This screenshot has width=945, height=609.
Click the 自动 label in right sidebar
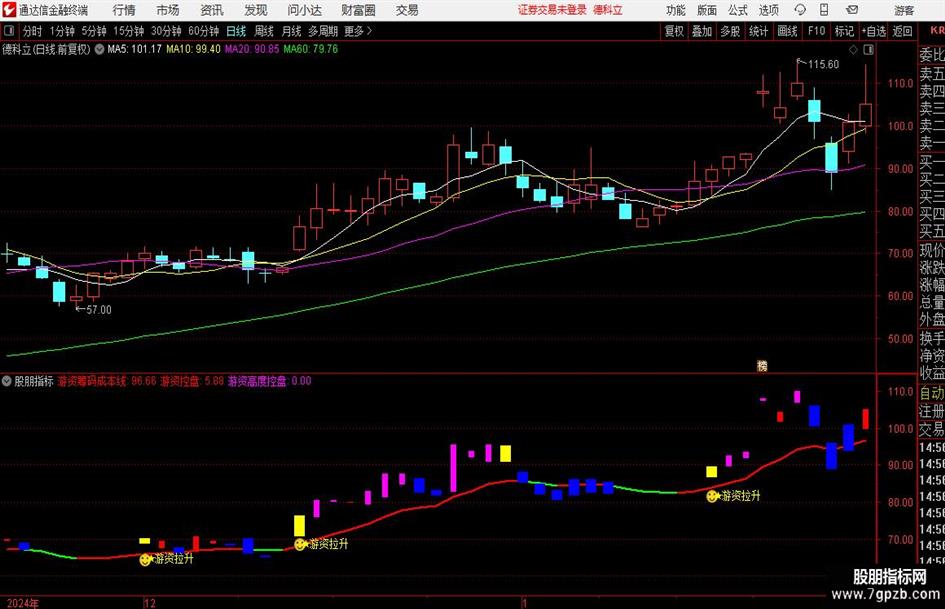pyautogui.click(x=932, y=393)
